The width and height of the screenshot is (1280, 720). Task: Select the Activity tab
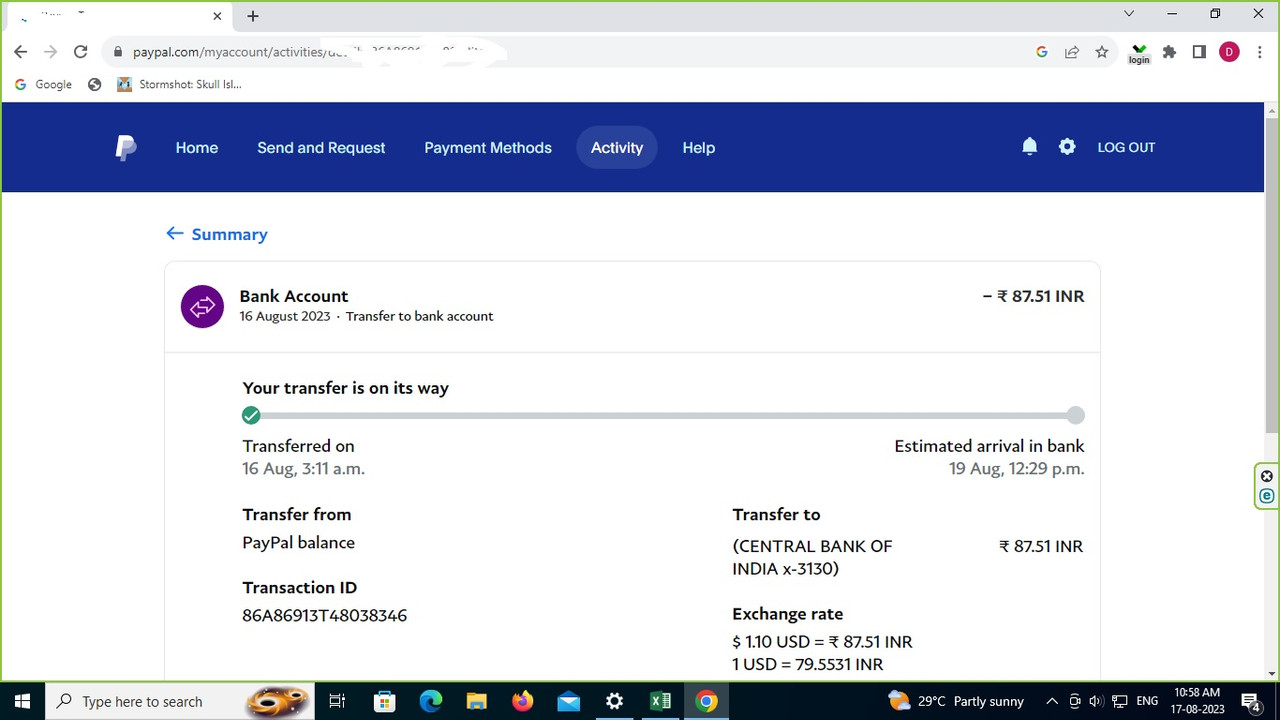point(617,147)
